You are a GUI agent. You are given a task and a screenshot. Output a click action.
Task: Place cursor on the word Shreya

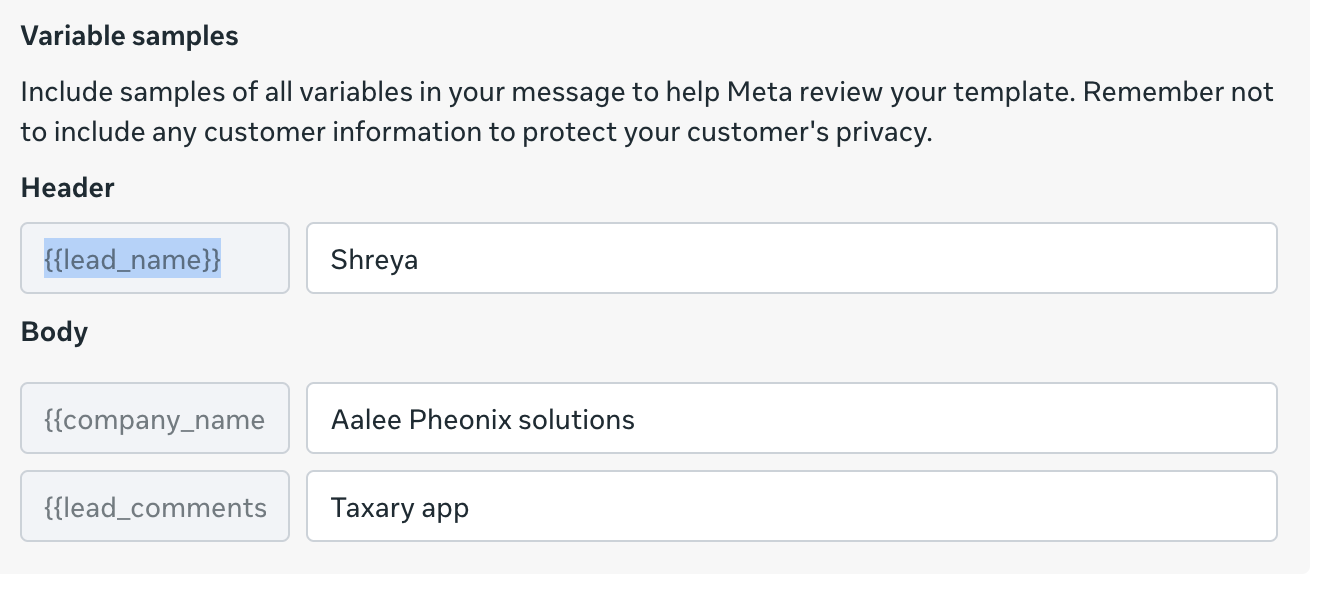374,260
